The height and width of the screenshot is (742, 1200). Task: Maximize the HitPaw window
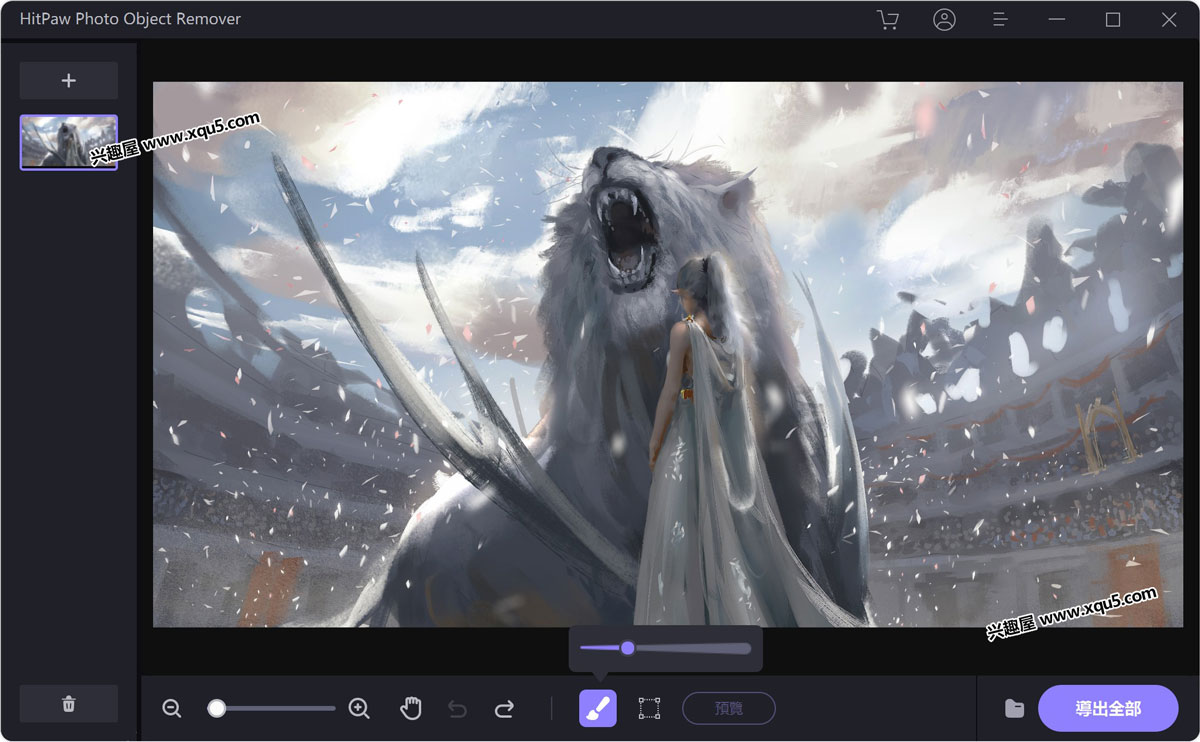point(1113,20)
